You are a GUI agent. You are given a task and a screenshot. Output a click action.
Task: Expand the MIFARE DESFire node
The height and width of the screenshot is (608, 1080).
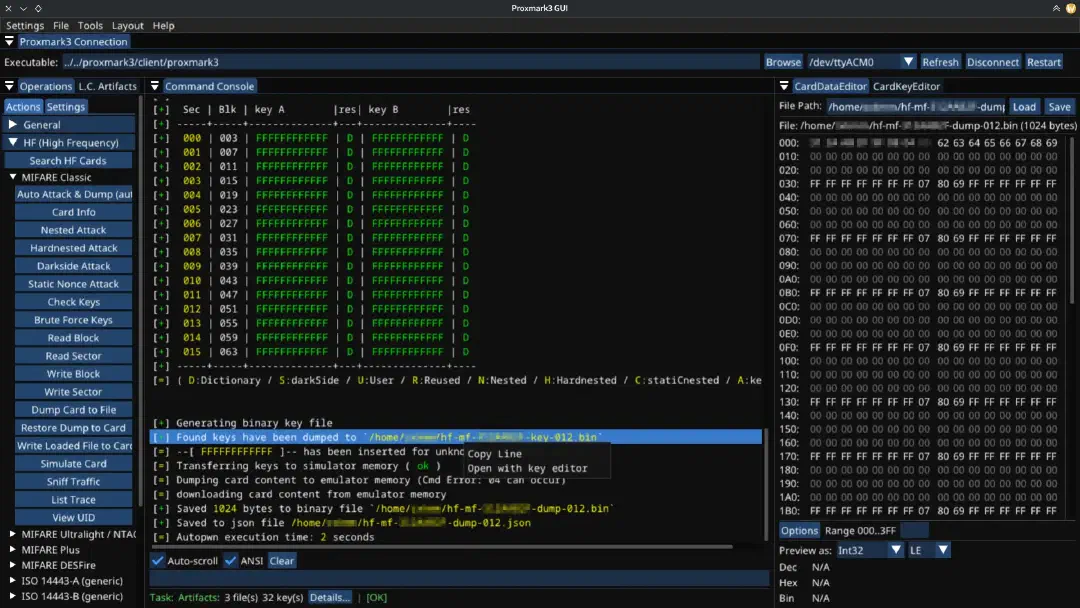coord(13,565)
